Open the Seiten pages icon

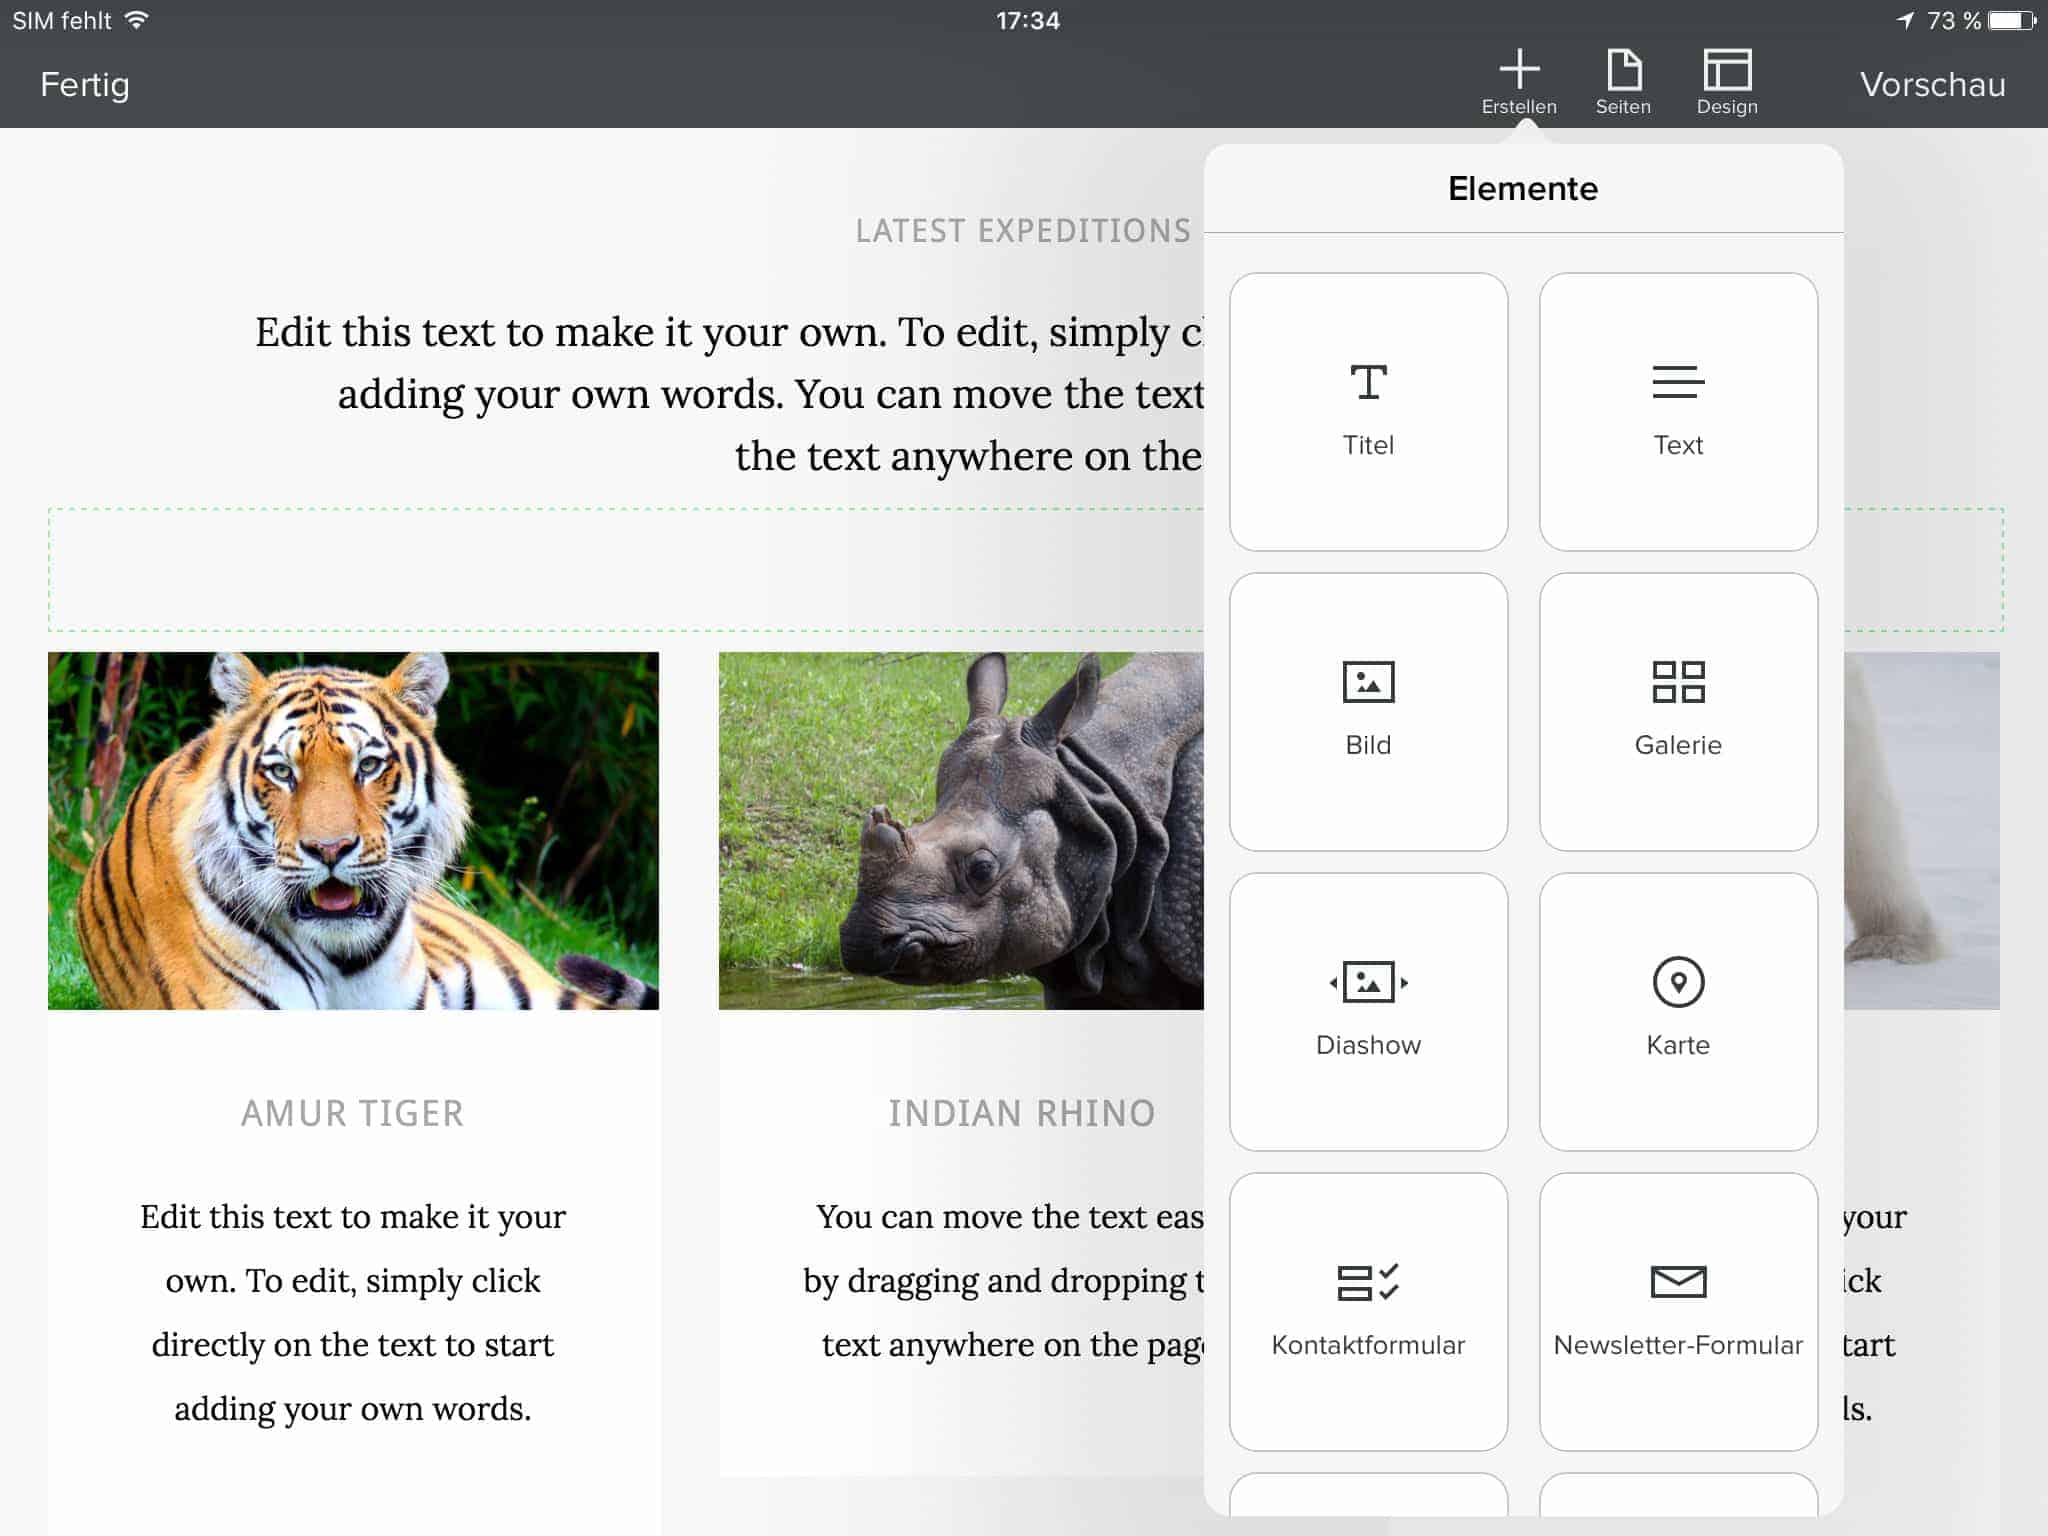[1623, 70]
